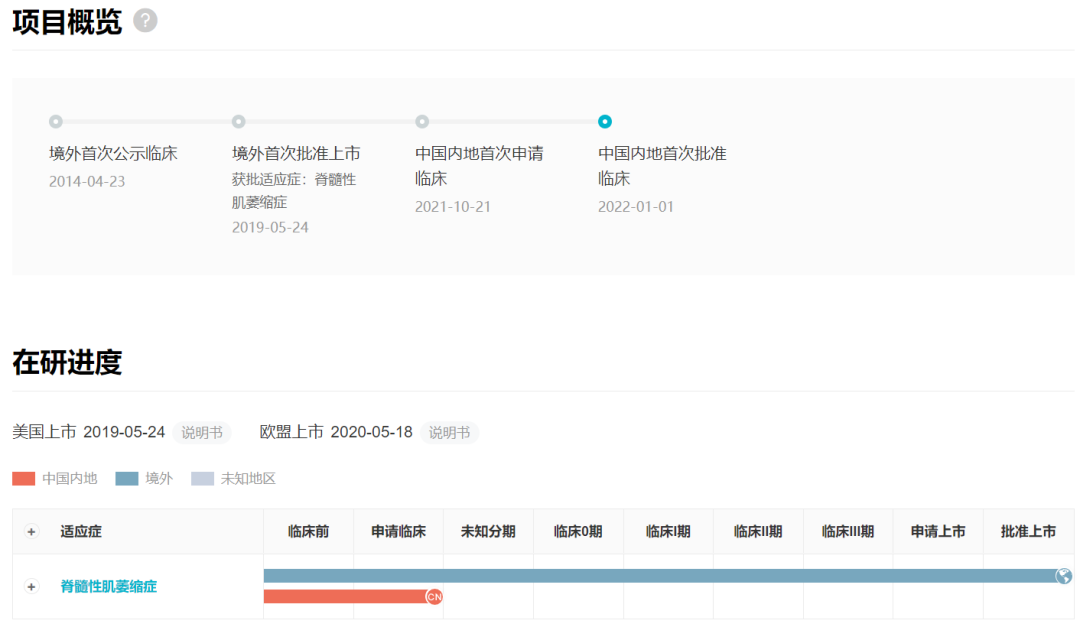Toggle the 境外 blue legend swatch
The width and height of the screenshot is (1080, 627).
tap(127, 479)
